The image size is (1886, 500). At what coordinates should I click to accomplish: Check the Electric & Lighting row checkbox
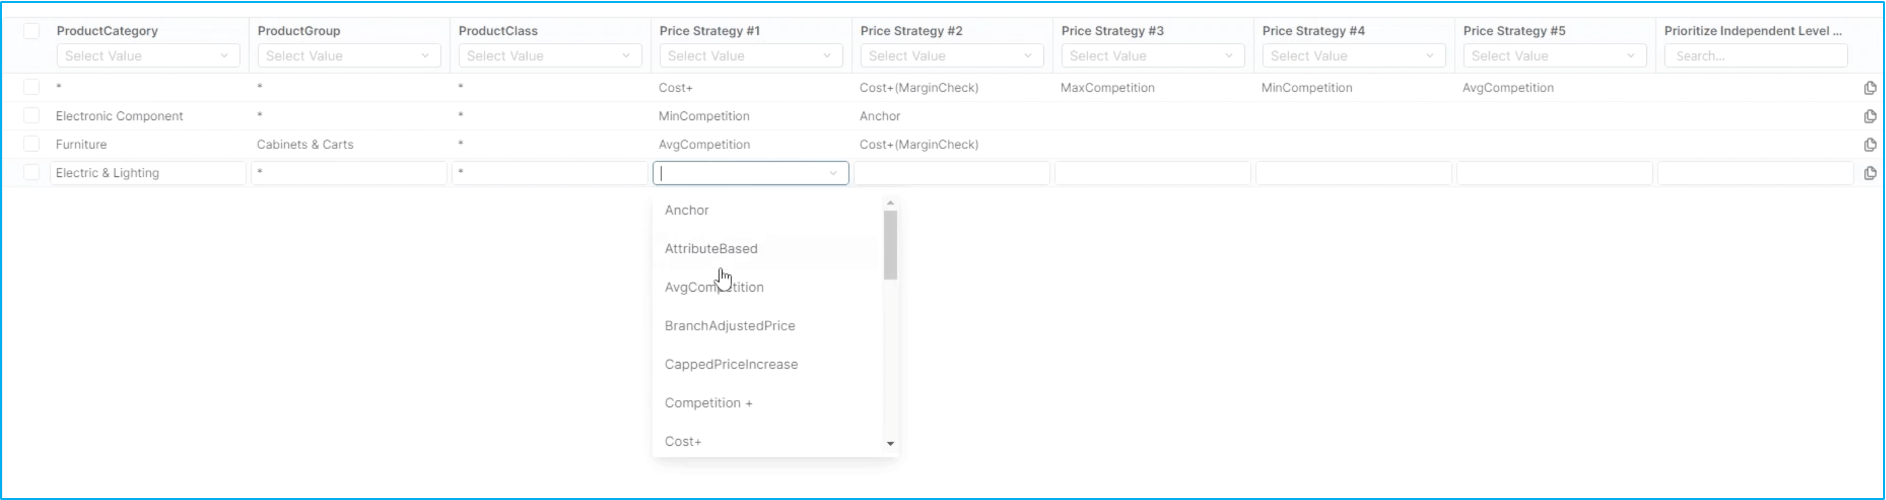tap(32, 173)
